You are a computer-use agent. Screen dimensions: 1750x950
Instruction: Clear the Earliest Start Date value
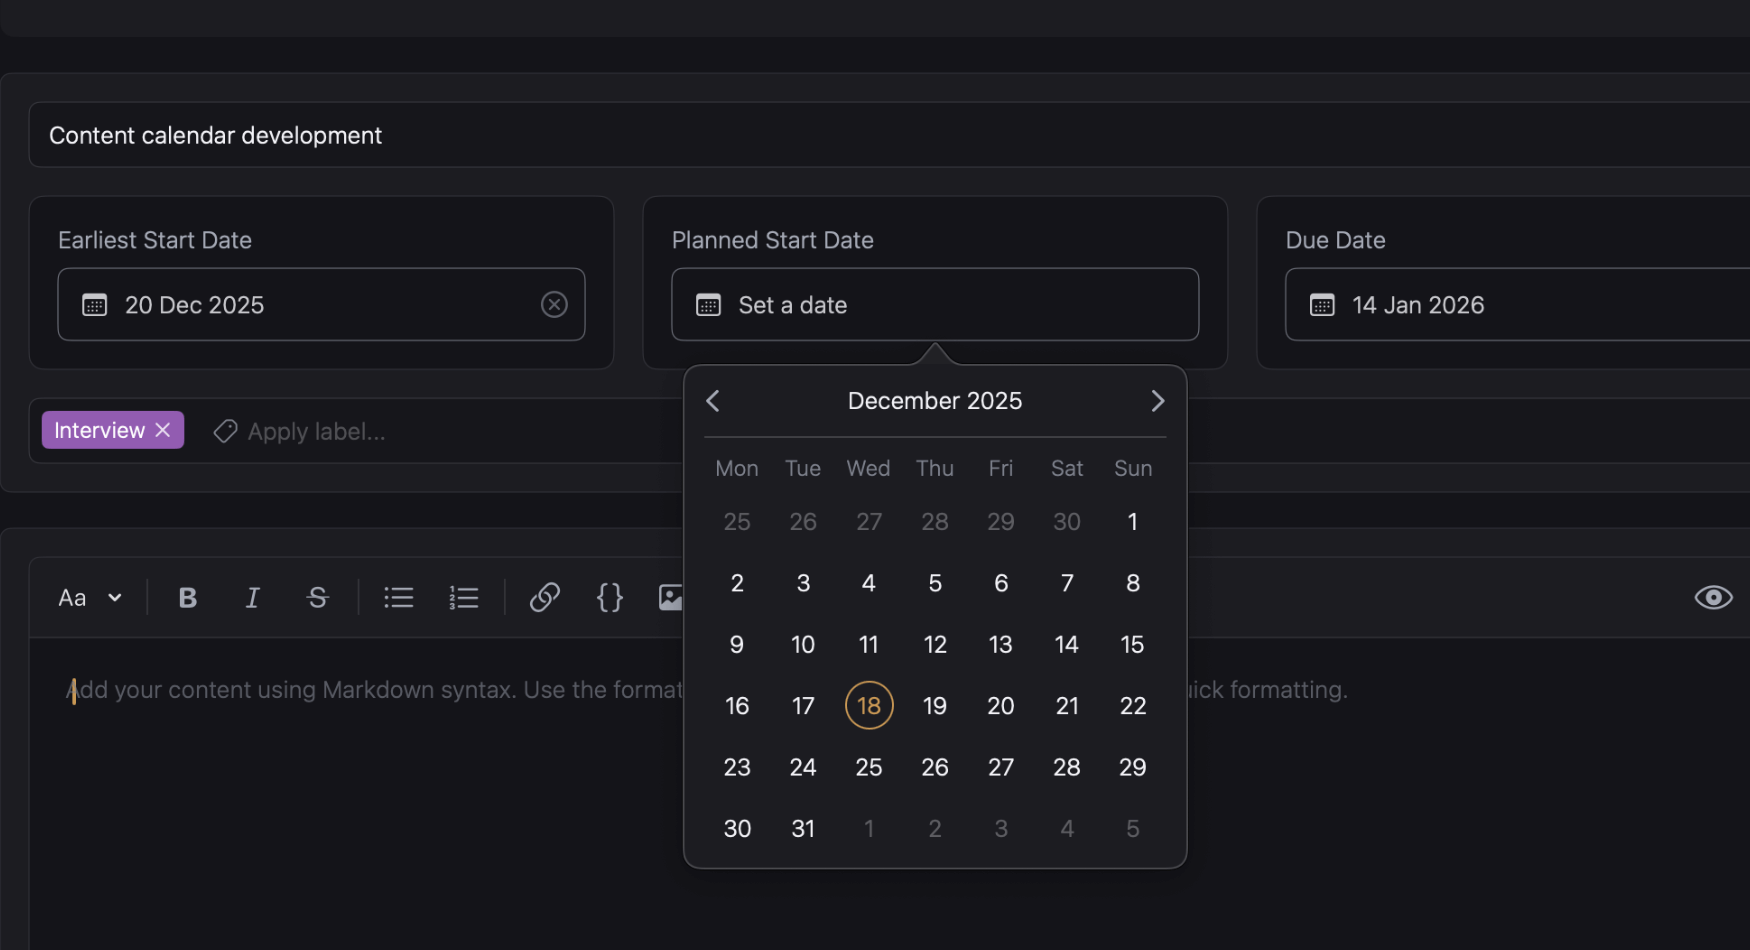tap(554, 304)
